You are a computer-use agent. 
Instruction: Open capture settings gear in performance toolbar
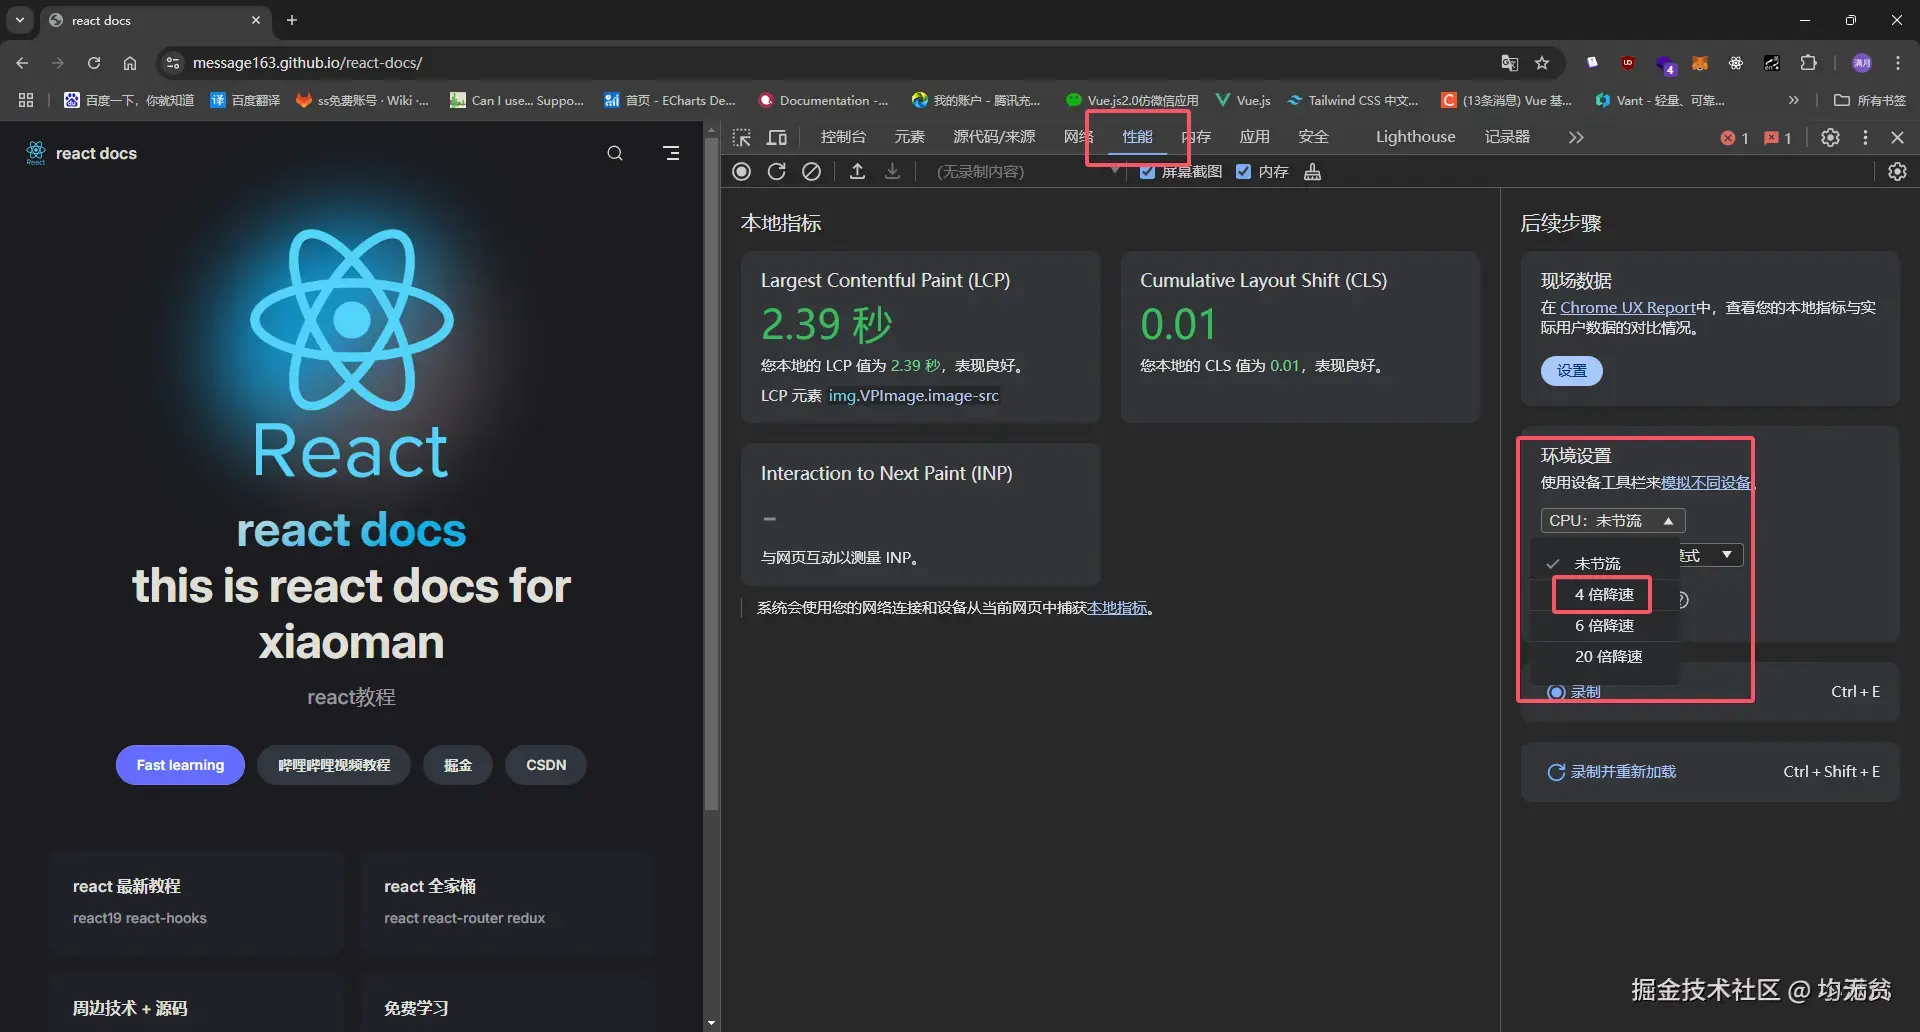pyautogui.click(x=1897, y=172)
